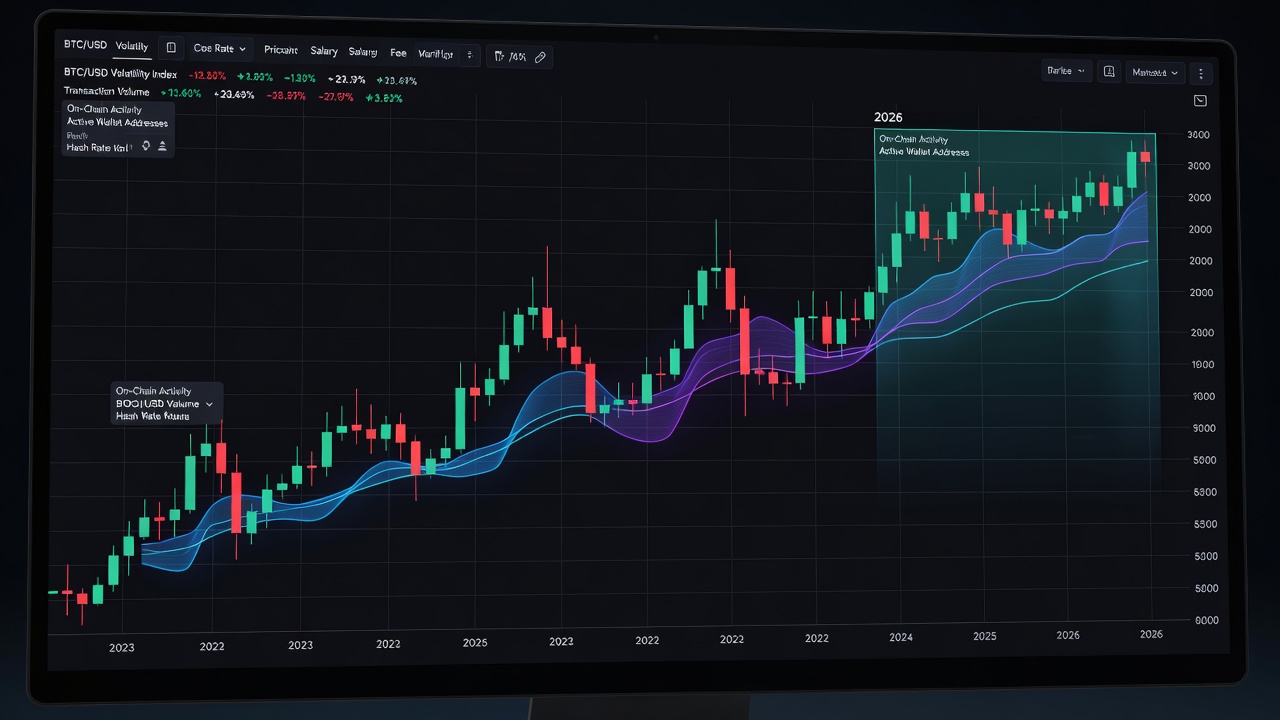1280x720 pixels.
Task: Click Active Wallet Address label in the highlighted 2026 region
Action: (x=924, y=152)
